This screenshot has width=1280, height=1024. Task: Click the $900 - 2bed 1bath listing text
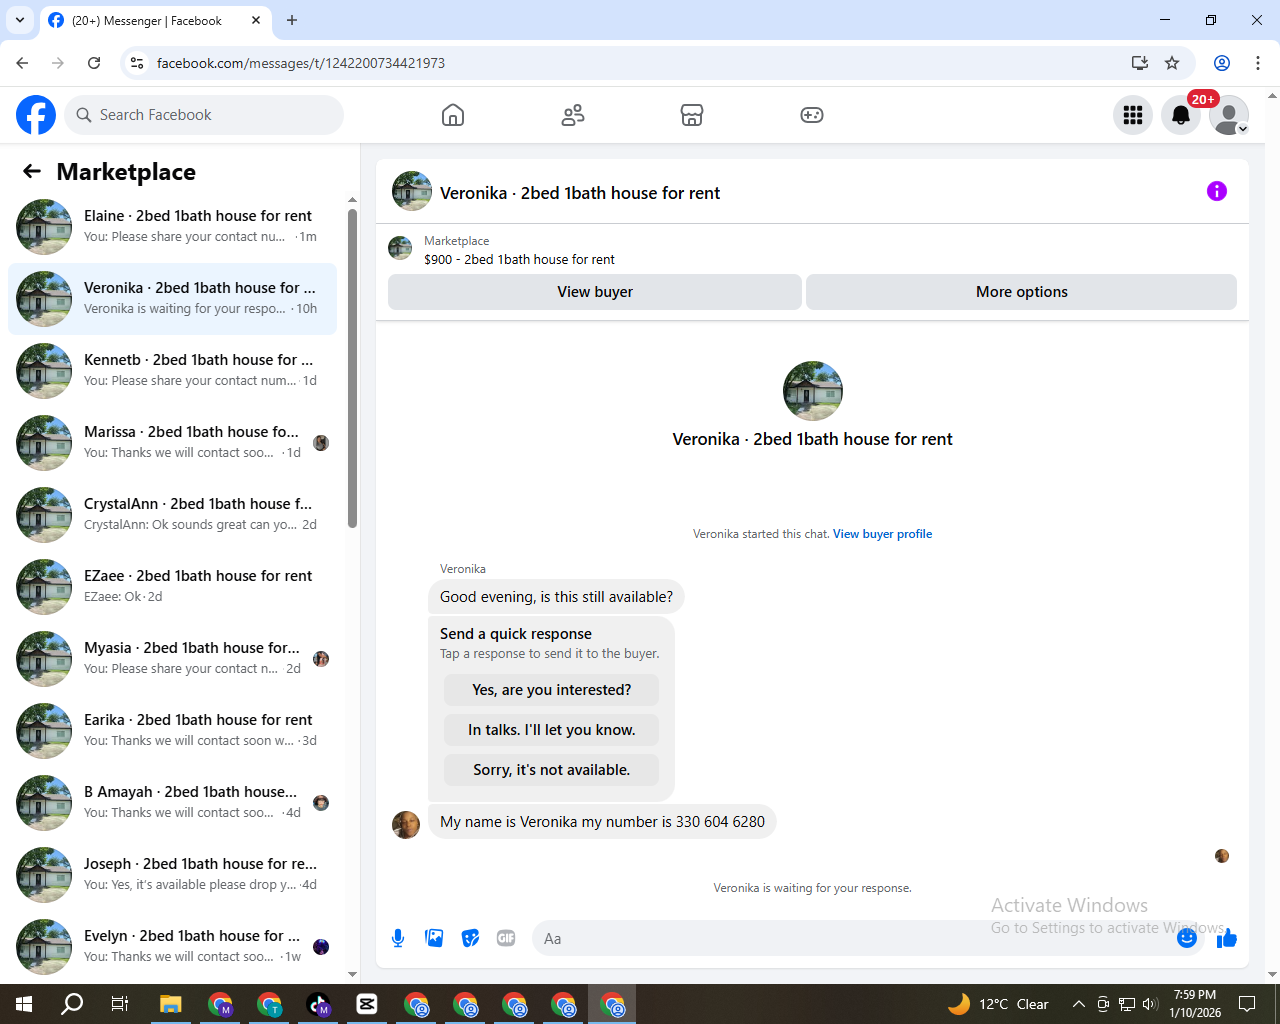(x=519, y=259)
